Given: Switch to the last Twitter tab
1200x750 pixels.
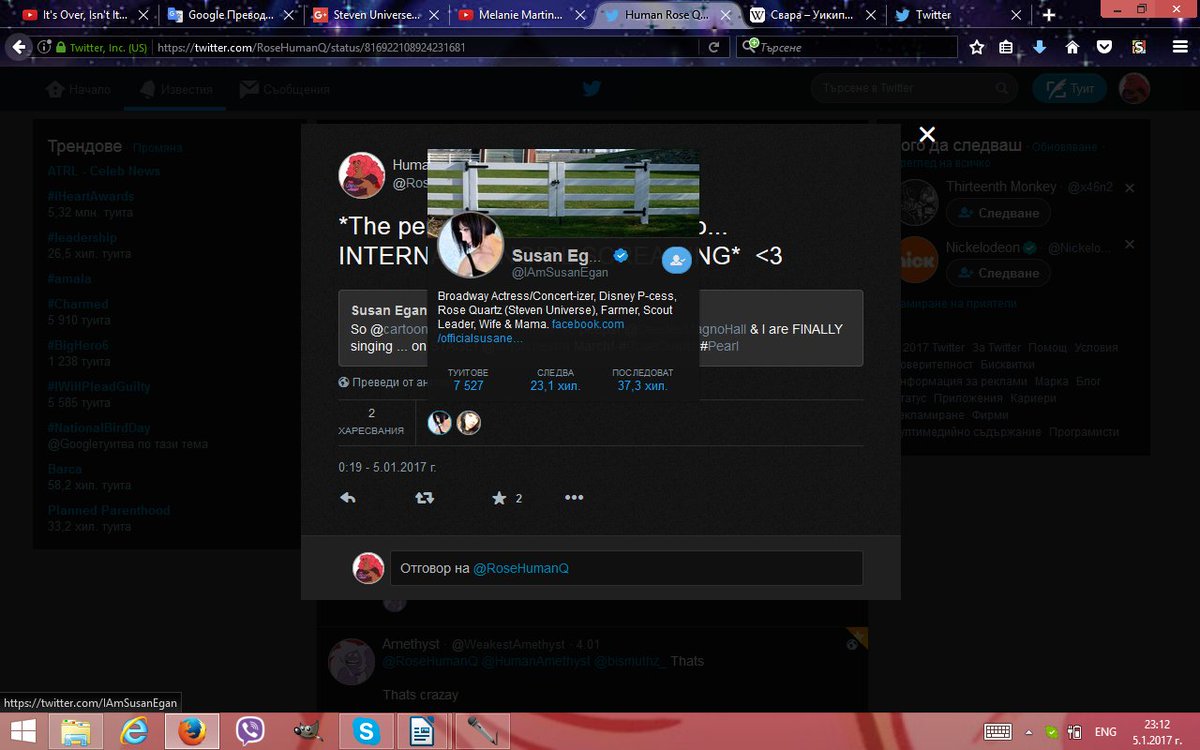Looking at the screenshot, I should point(957,15).
